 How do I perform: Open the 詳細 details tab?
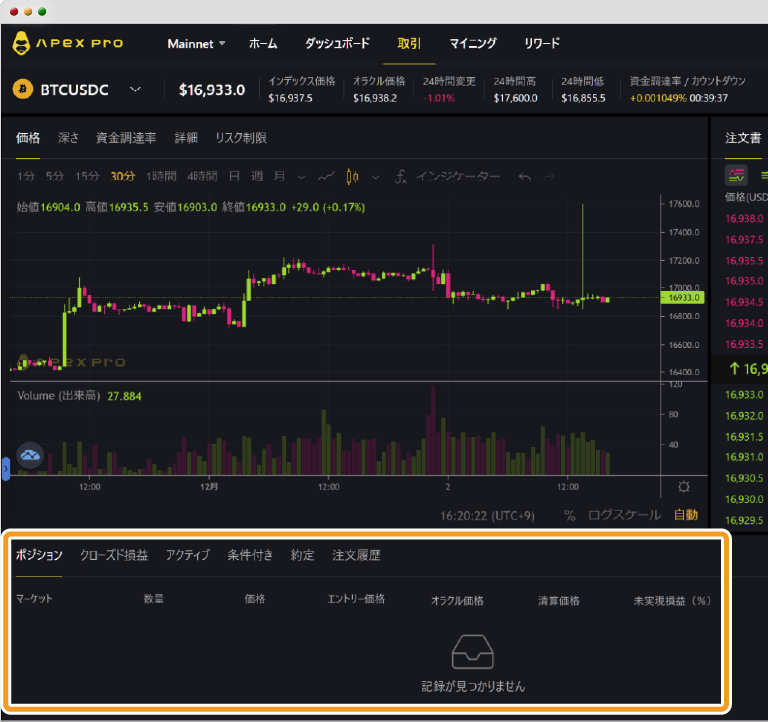[x=186, y=138]
